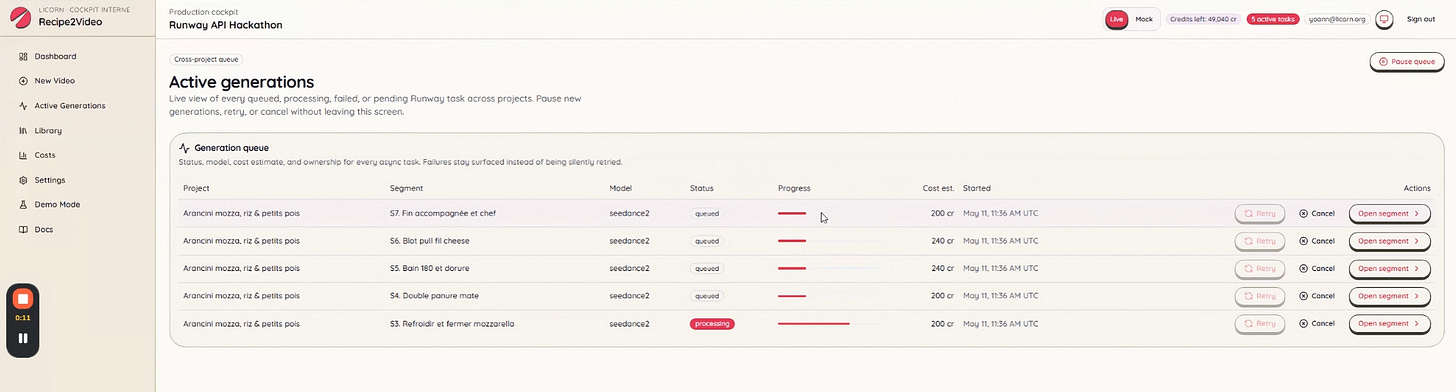Click queued status in S4 row
Image resolution: width=1456 pixels, height=392 pixels.
(707, 296)
